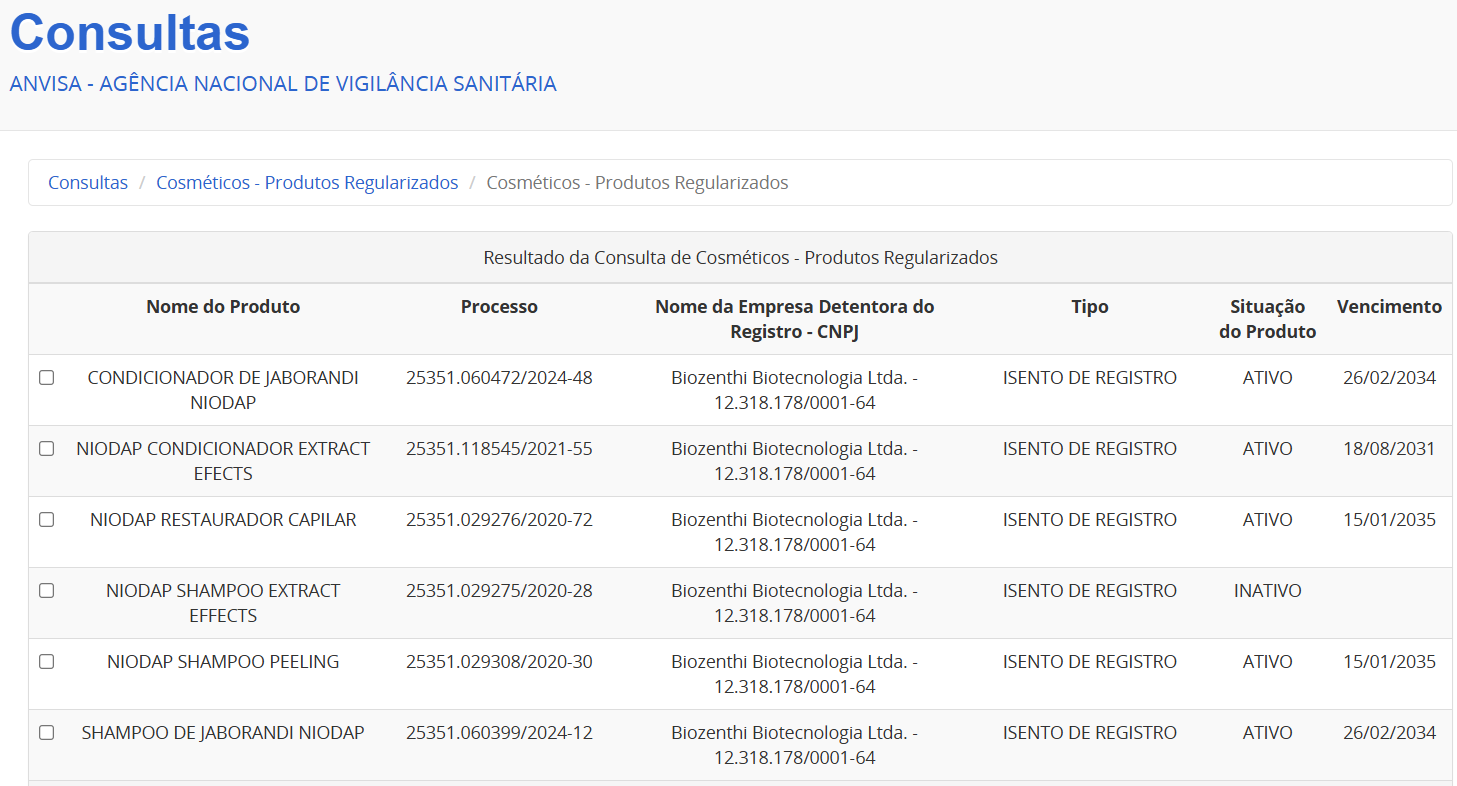This screenshot has height=786, width=1457.
Task: Select checkbox for NIODAP RESTAURADOR CAPILAR
Action: (x=46, y=520)
